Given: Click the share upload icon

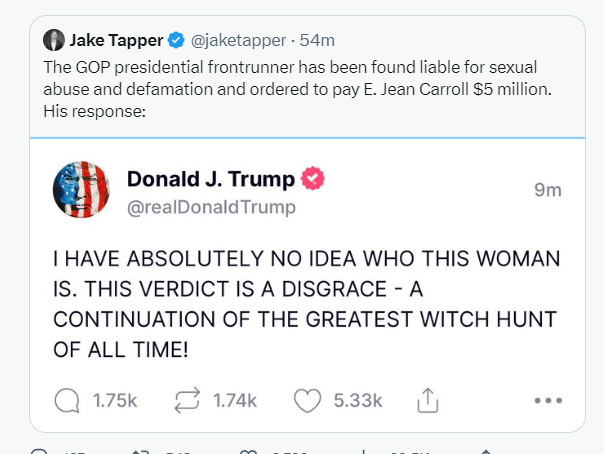Looking at the screenshot, I should point(428,400).
